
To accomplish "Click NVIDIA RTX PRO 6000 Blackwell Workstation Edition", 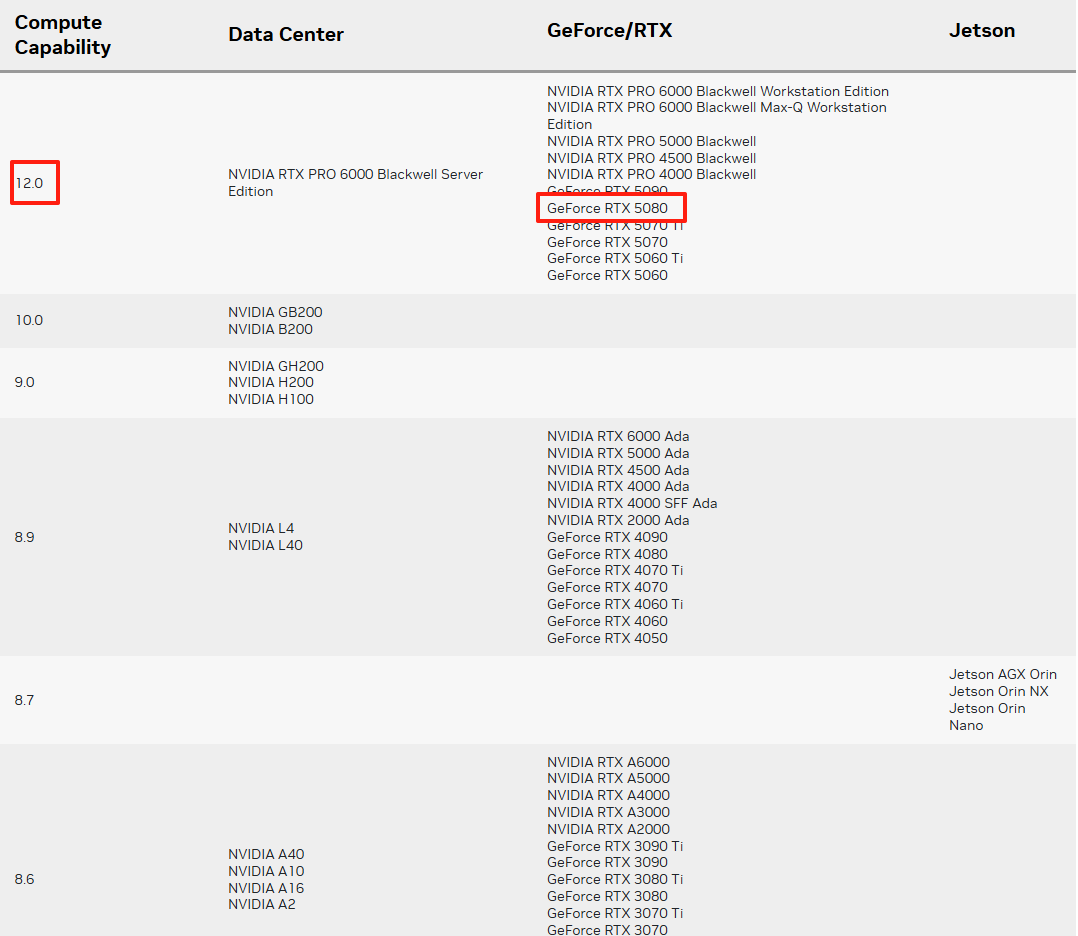I will coord(718,91).
